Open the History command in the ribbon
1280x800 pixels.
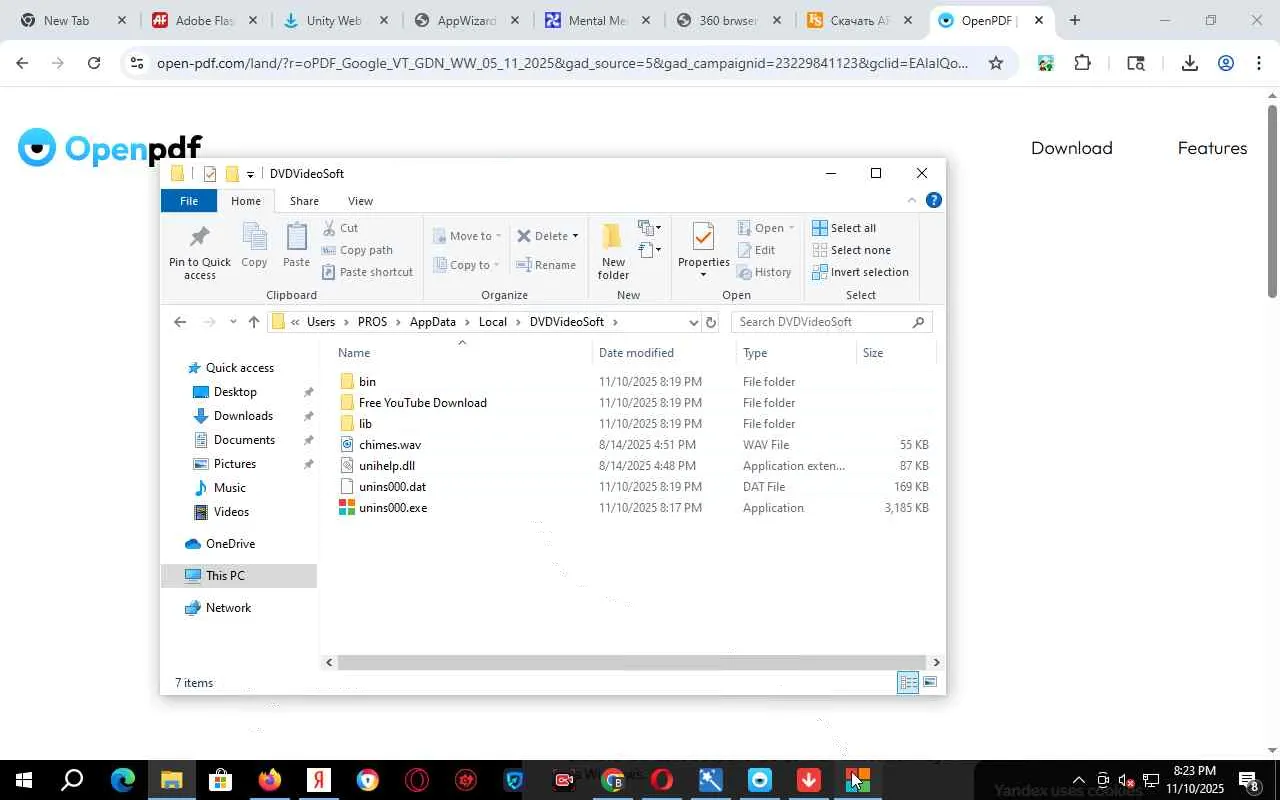click(x=764, y=272)
